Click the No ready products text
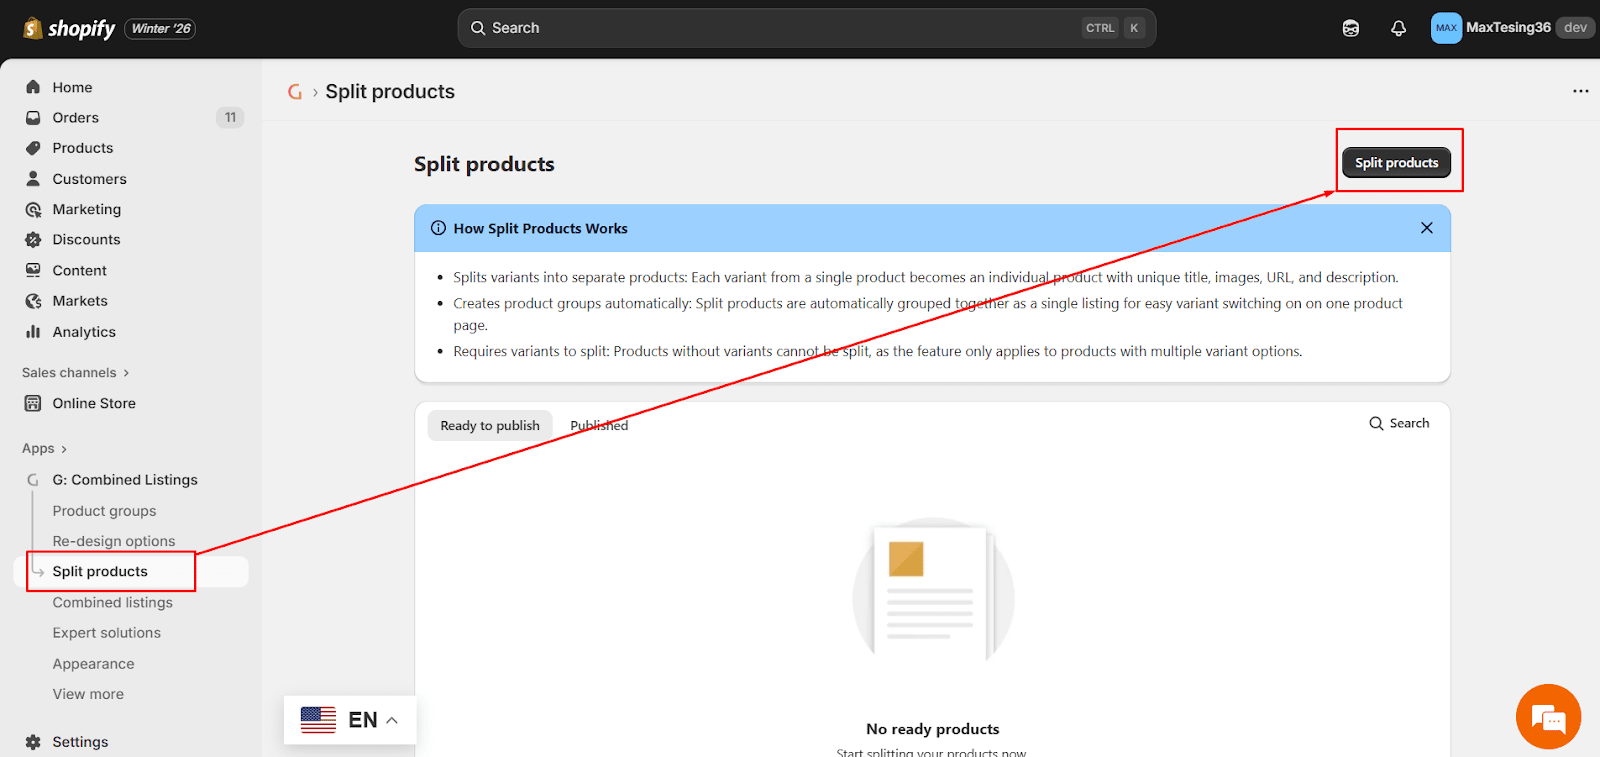This screenshot has width=1600, height=757. click(933, 729)
